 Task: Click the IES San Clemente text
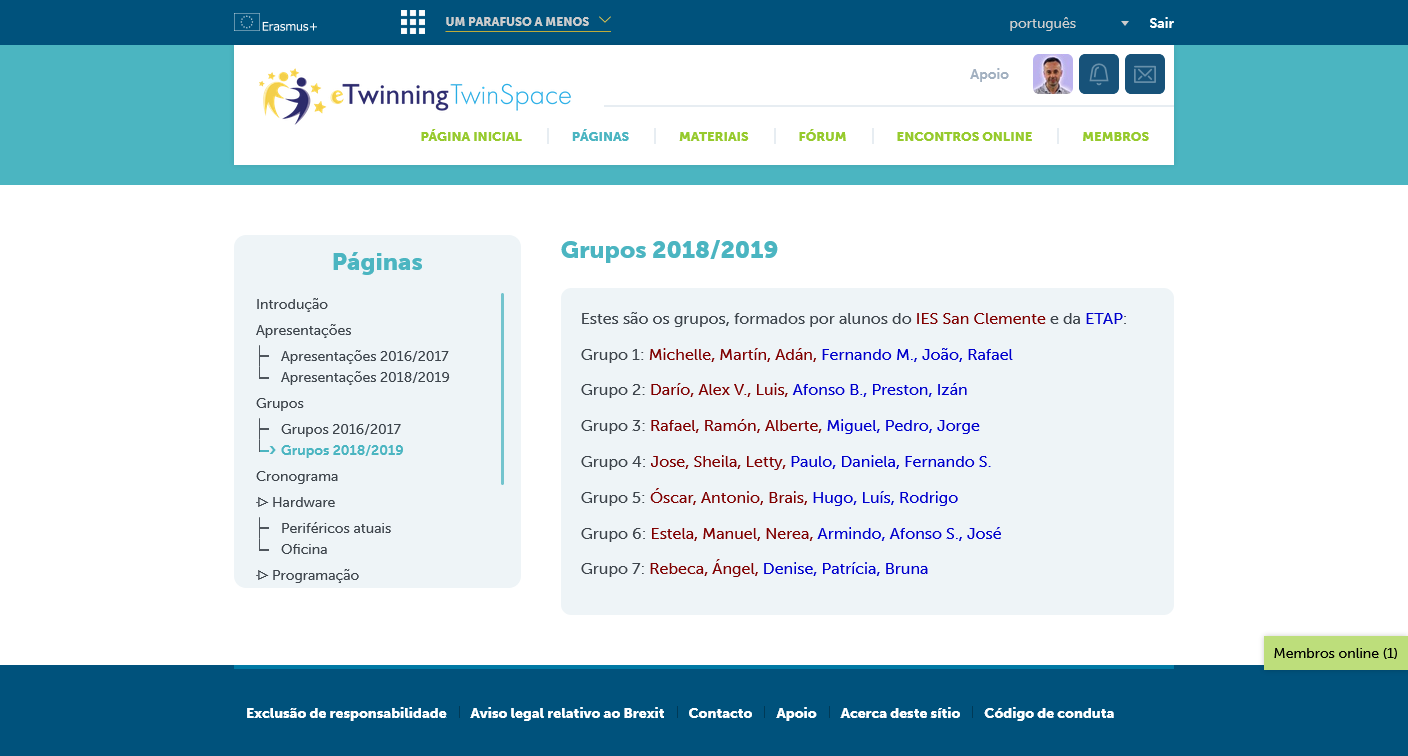coord(980,319)
